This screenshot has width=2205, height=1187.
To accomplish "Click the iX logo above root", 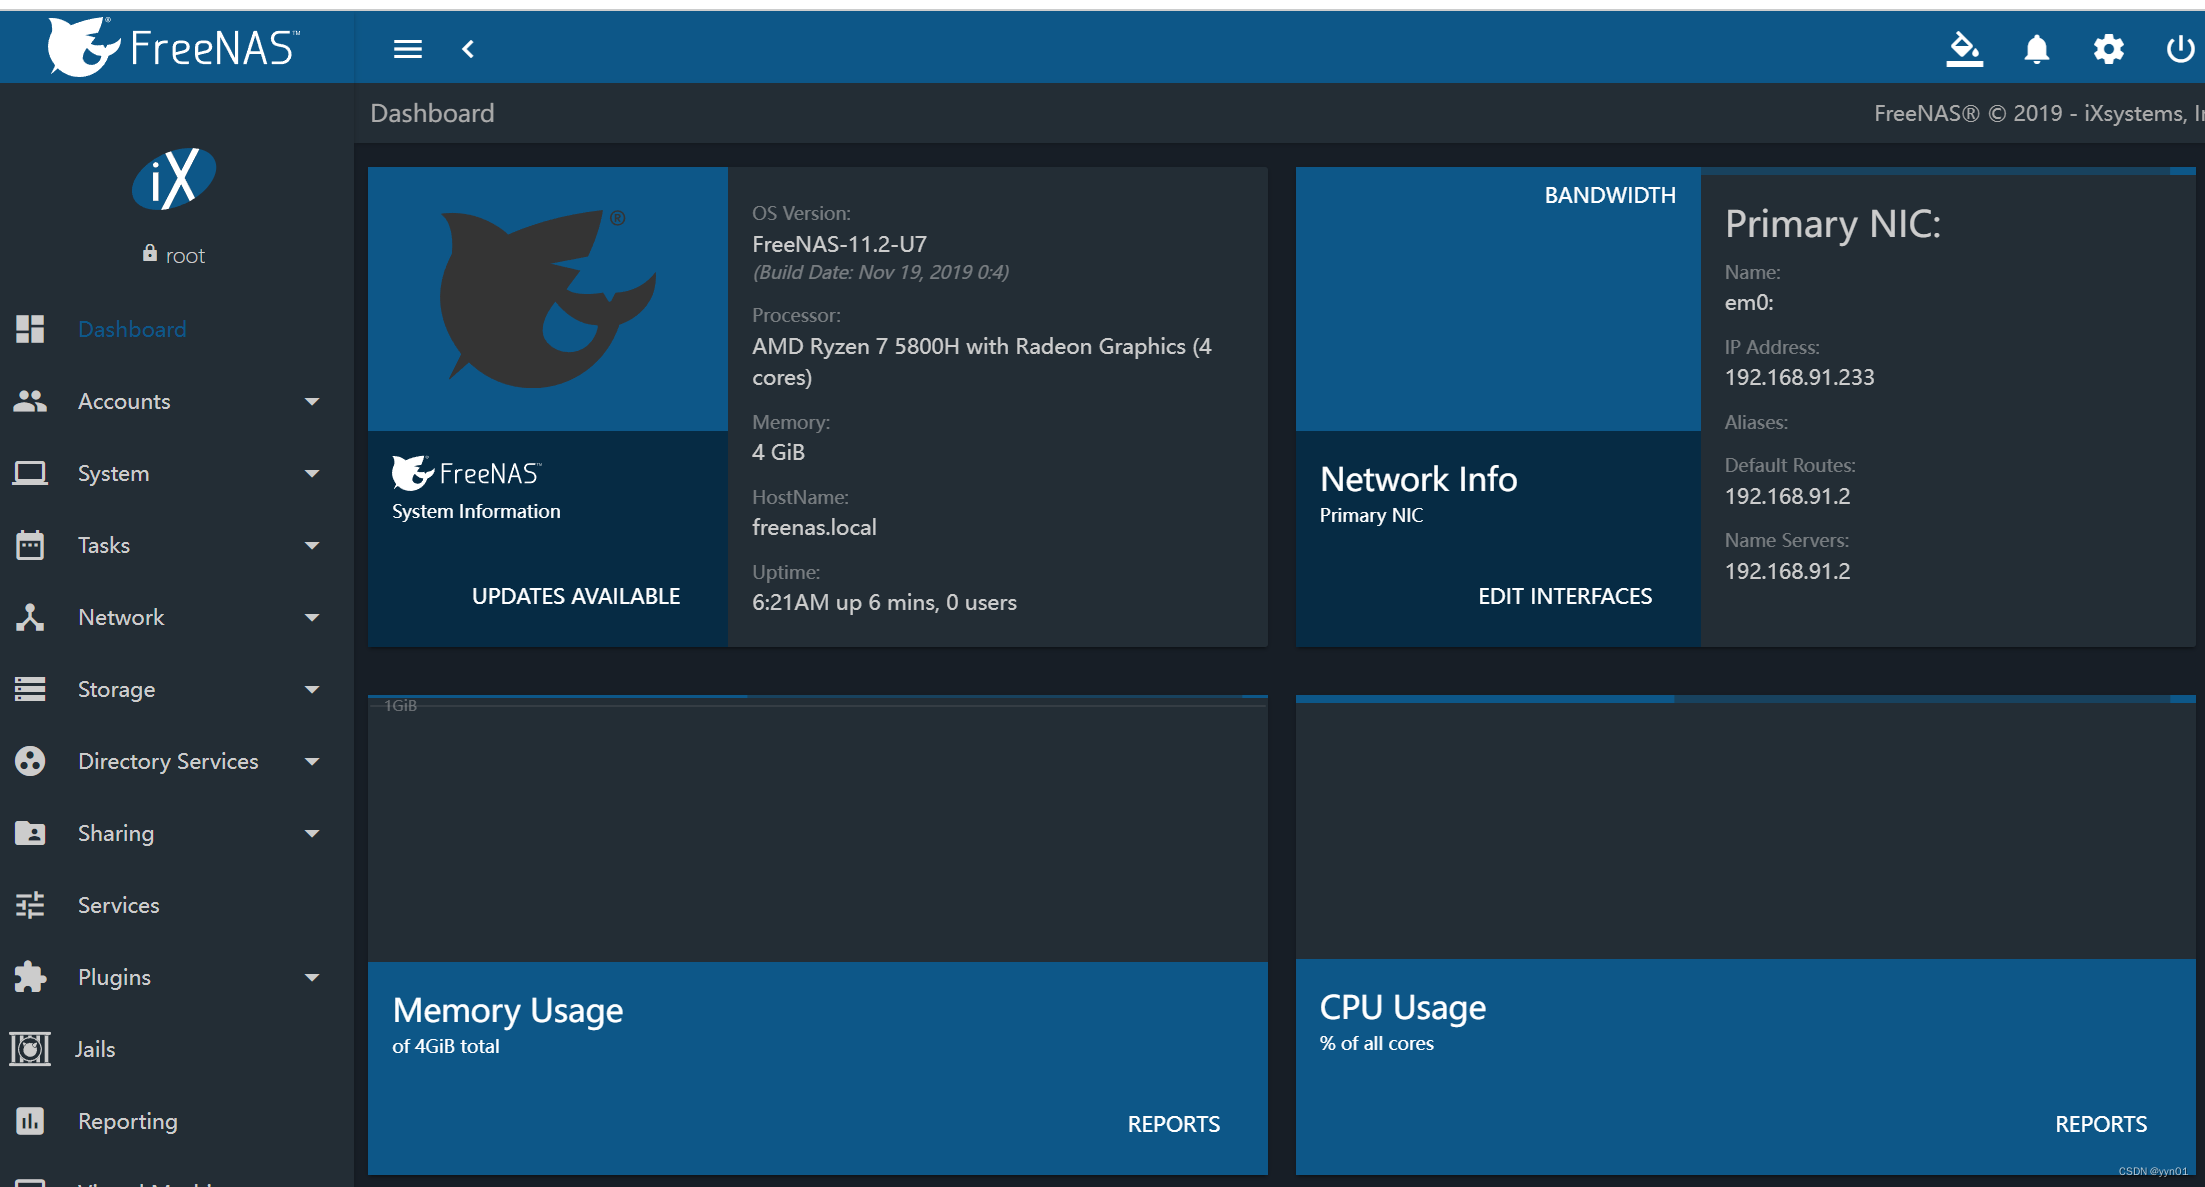I will pos(174,180).
